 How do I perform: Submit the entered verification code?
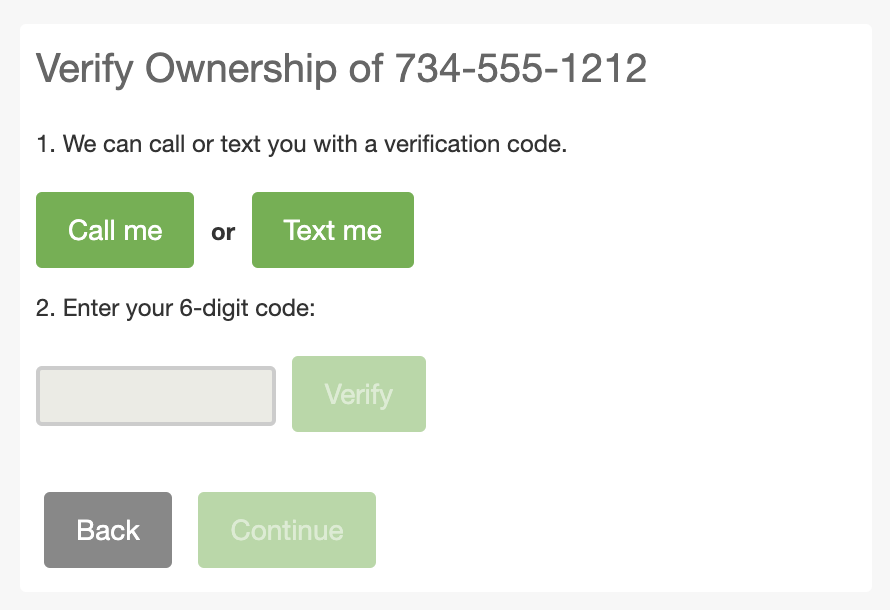point(358,394)
